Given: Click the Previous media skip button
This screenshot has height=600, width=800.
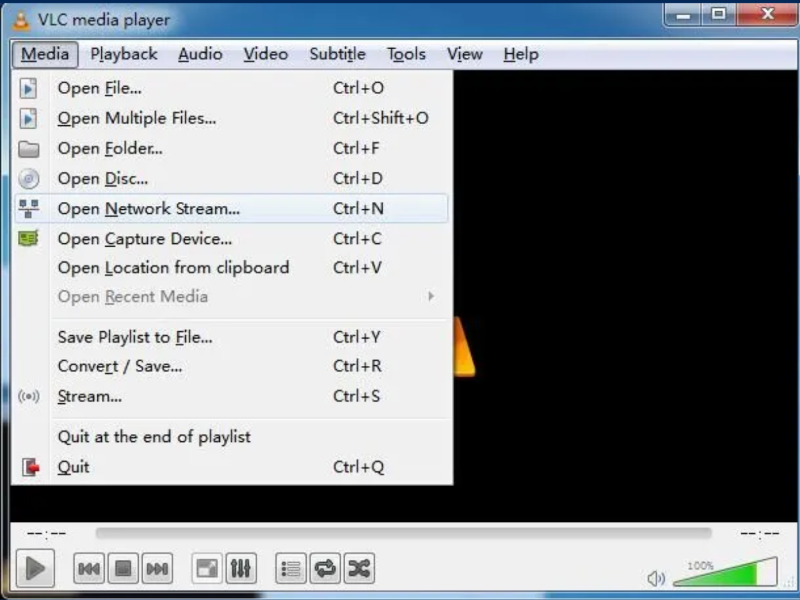Looking at the screenshot, I should coord(89,568).
